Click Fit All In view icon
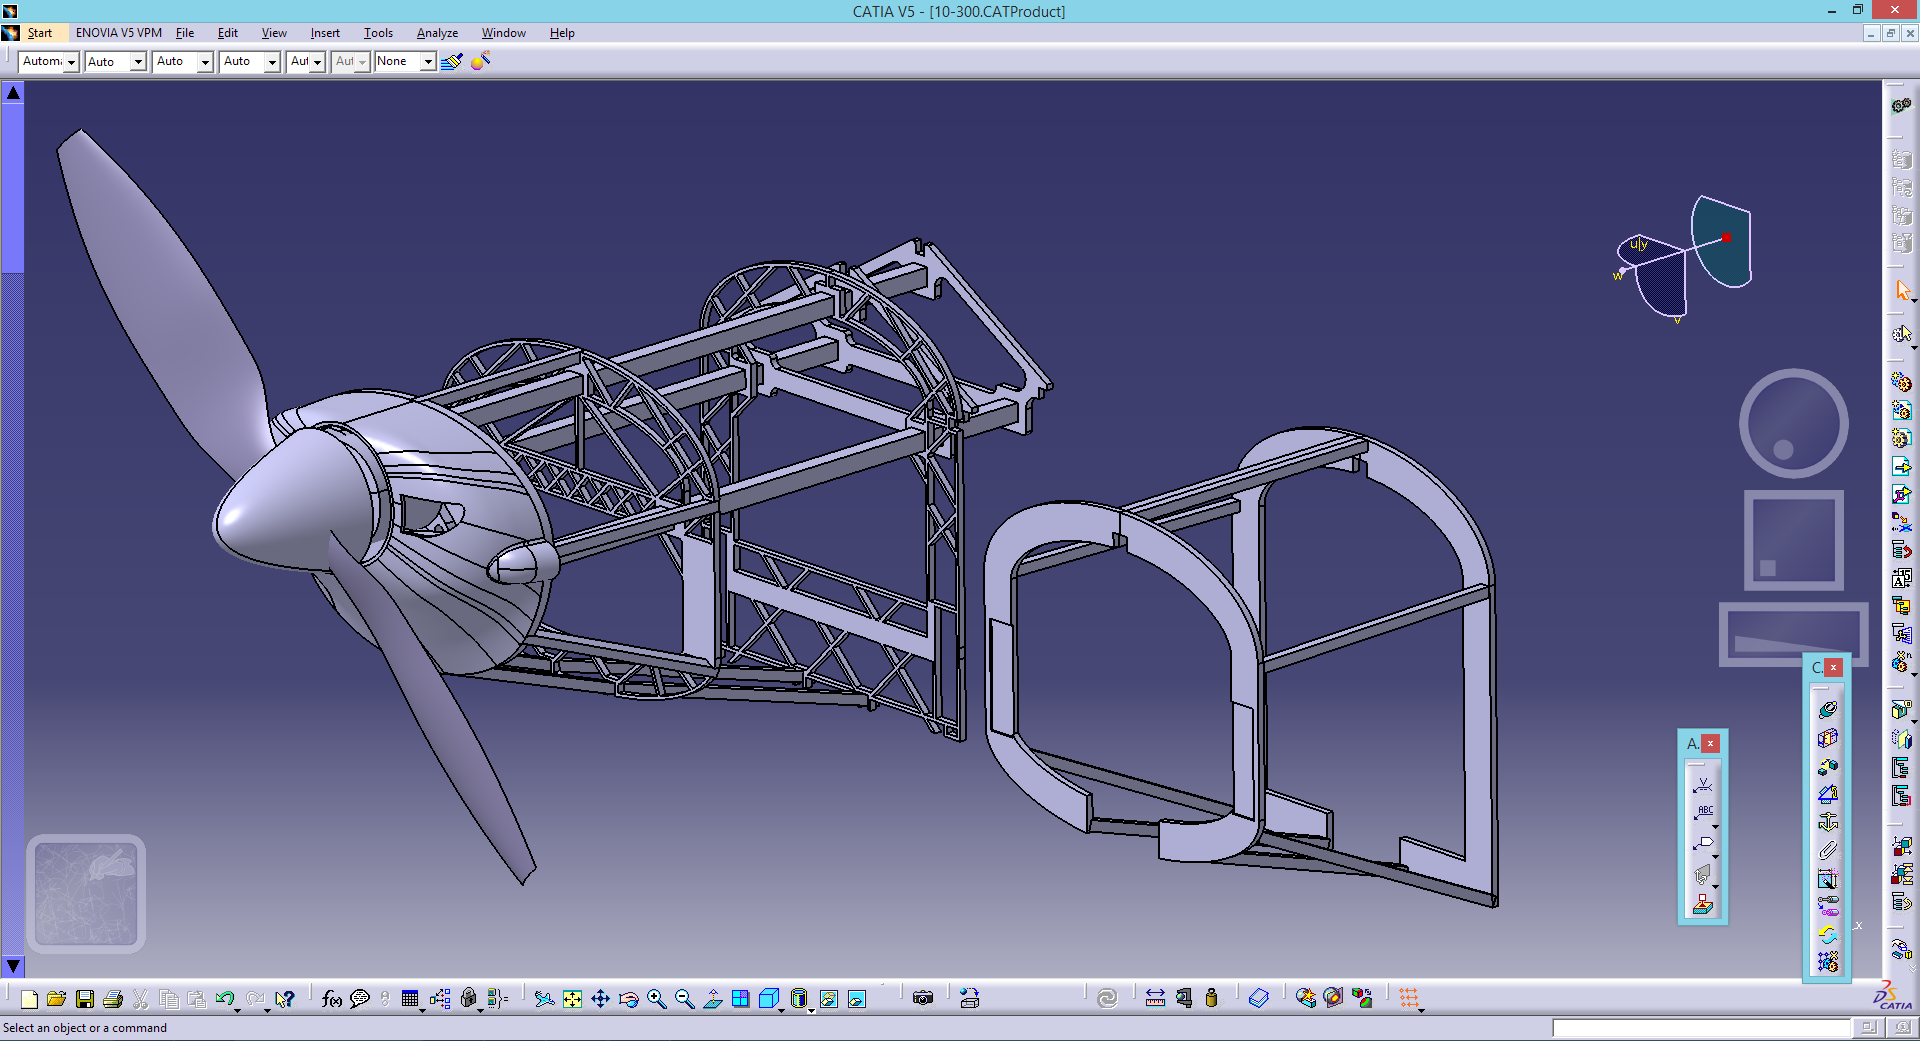Viewport: 1920px width, 1041px height. coord(572,998)
